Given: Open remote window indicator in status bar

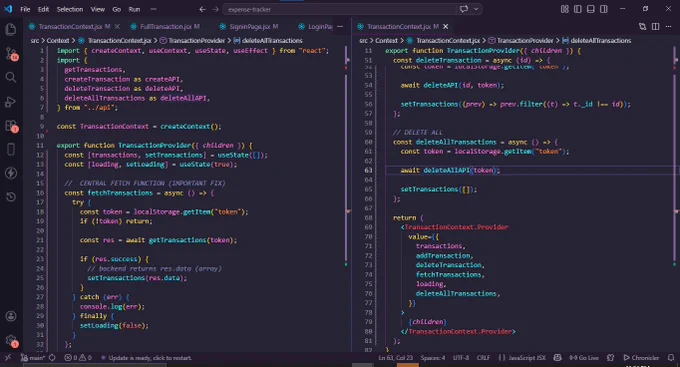Looking at the screenshot, I should tap(8, 358).
